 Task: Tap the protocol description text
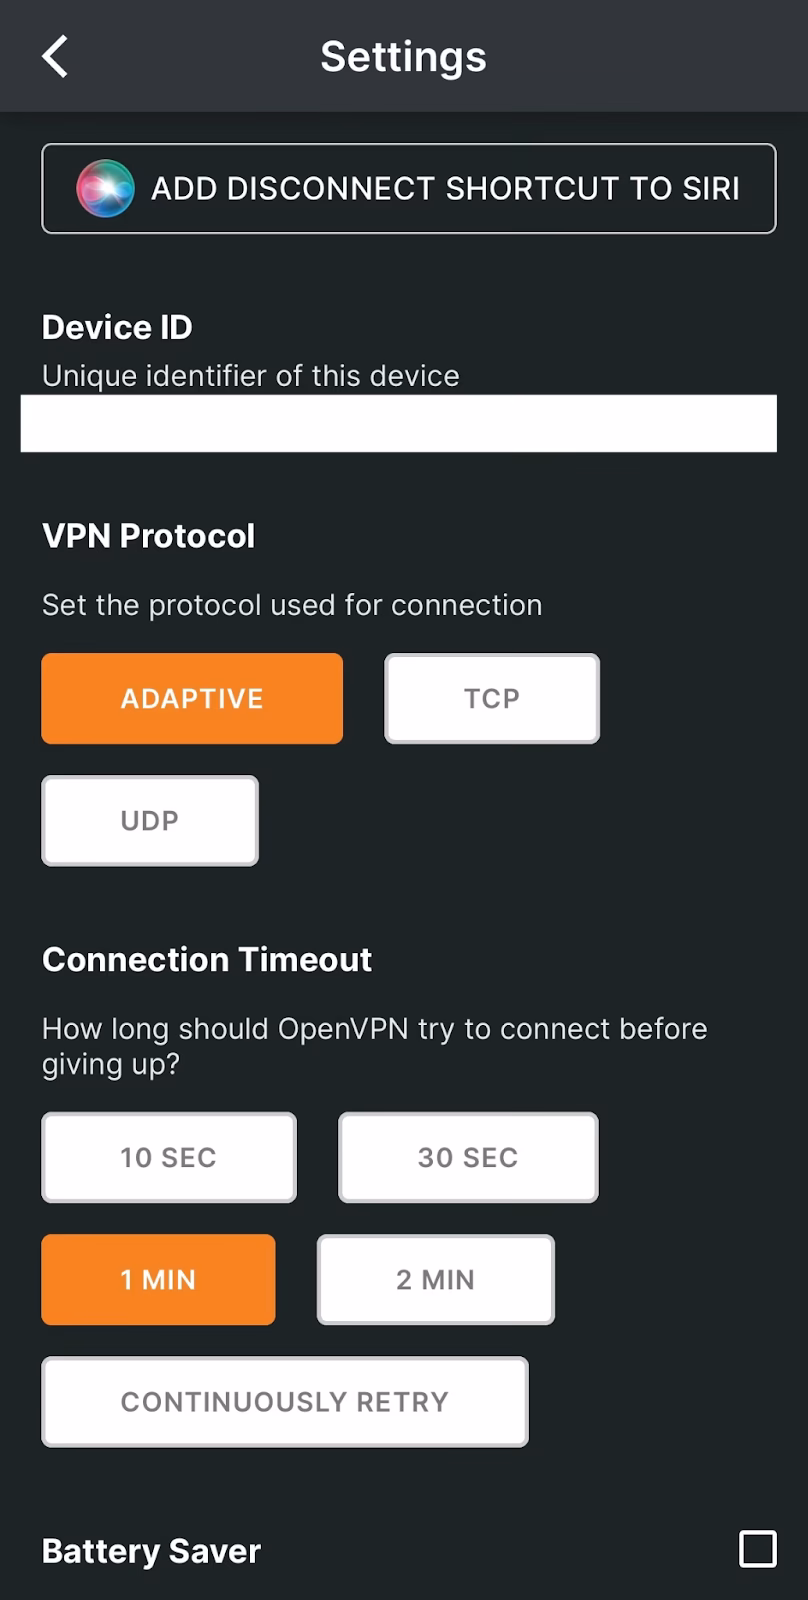(291, 604)
